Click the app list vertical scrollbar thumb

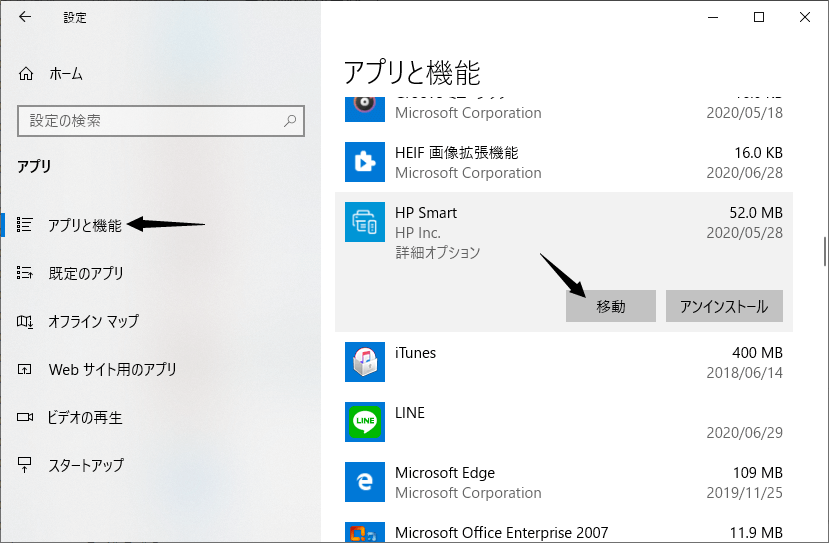pos(825,251)
